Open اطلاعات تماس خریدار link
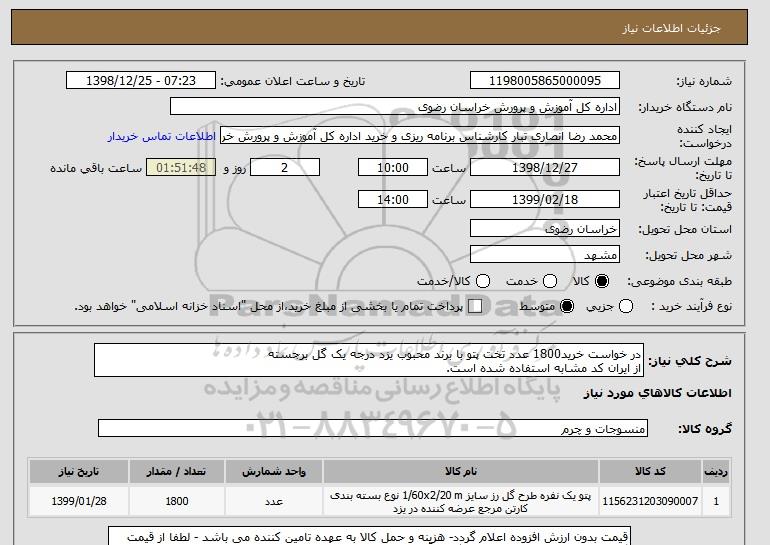 pos(162,136)
